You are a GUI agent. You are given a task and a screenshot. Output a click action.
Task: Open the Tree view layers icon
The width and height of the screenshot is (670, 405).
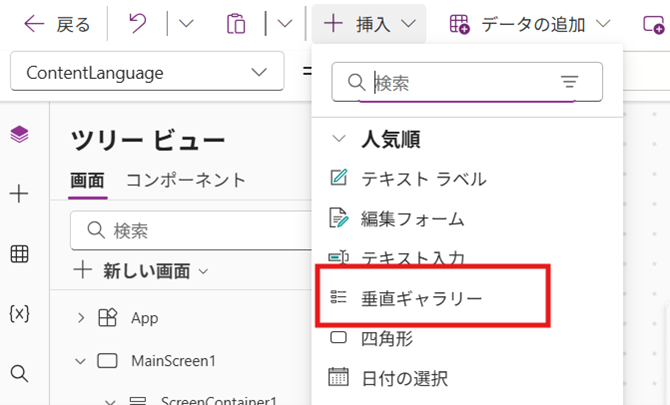tap(19, 135)
